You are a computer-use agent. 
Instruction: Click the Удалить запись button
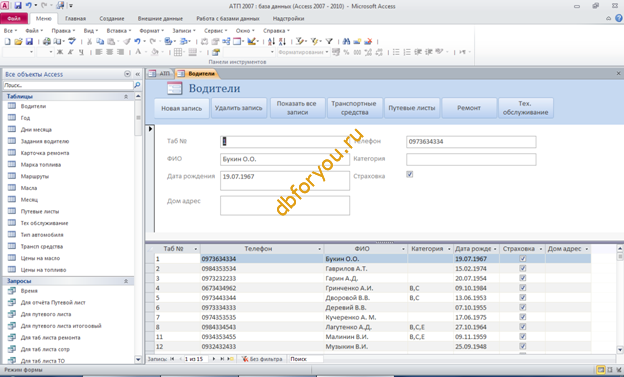[x=238, y=108]
